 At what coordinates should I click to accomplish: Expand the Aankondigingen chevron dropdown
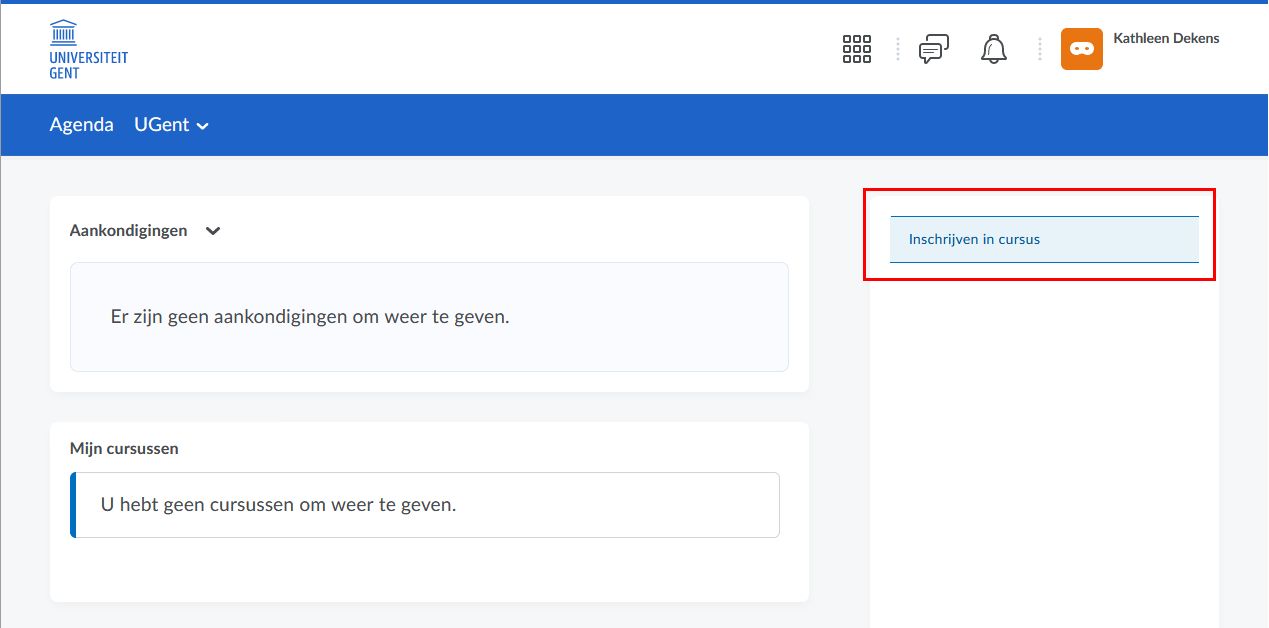[x=212, y=231]
